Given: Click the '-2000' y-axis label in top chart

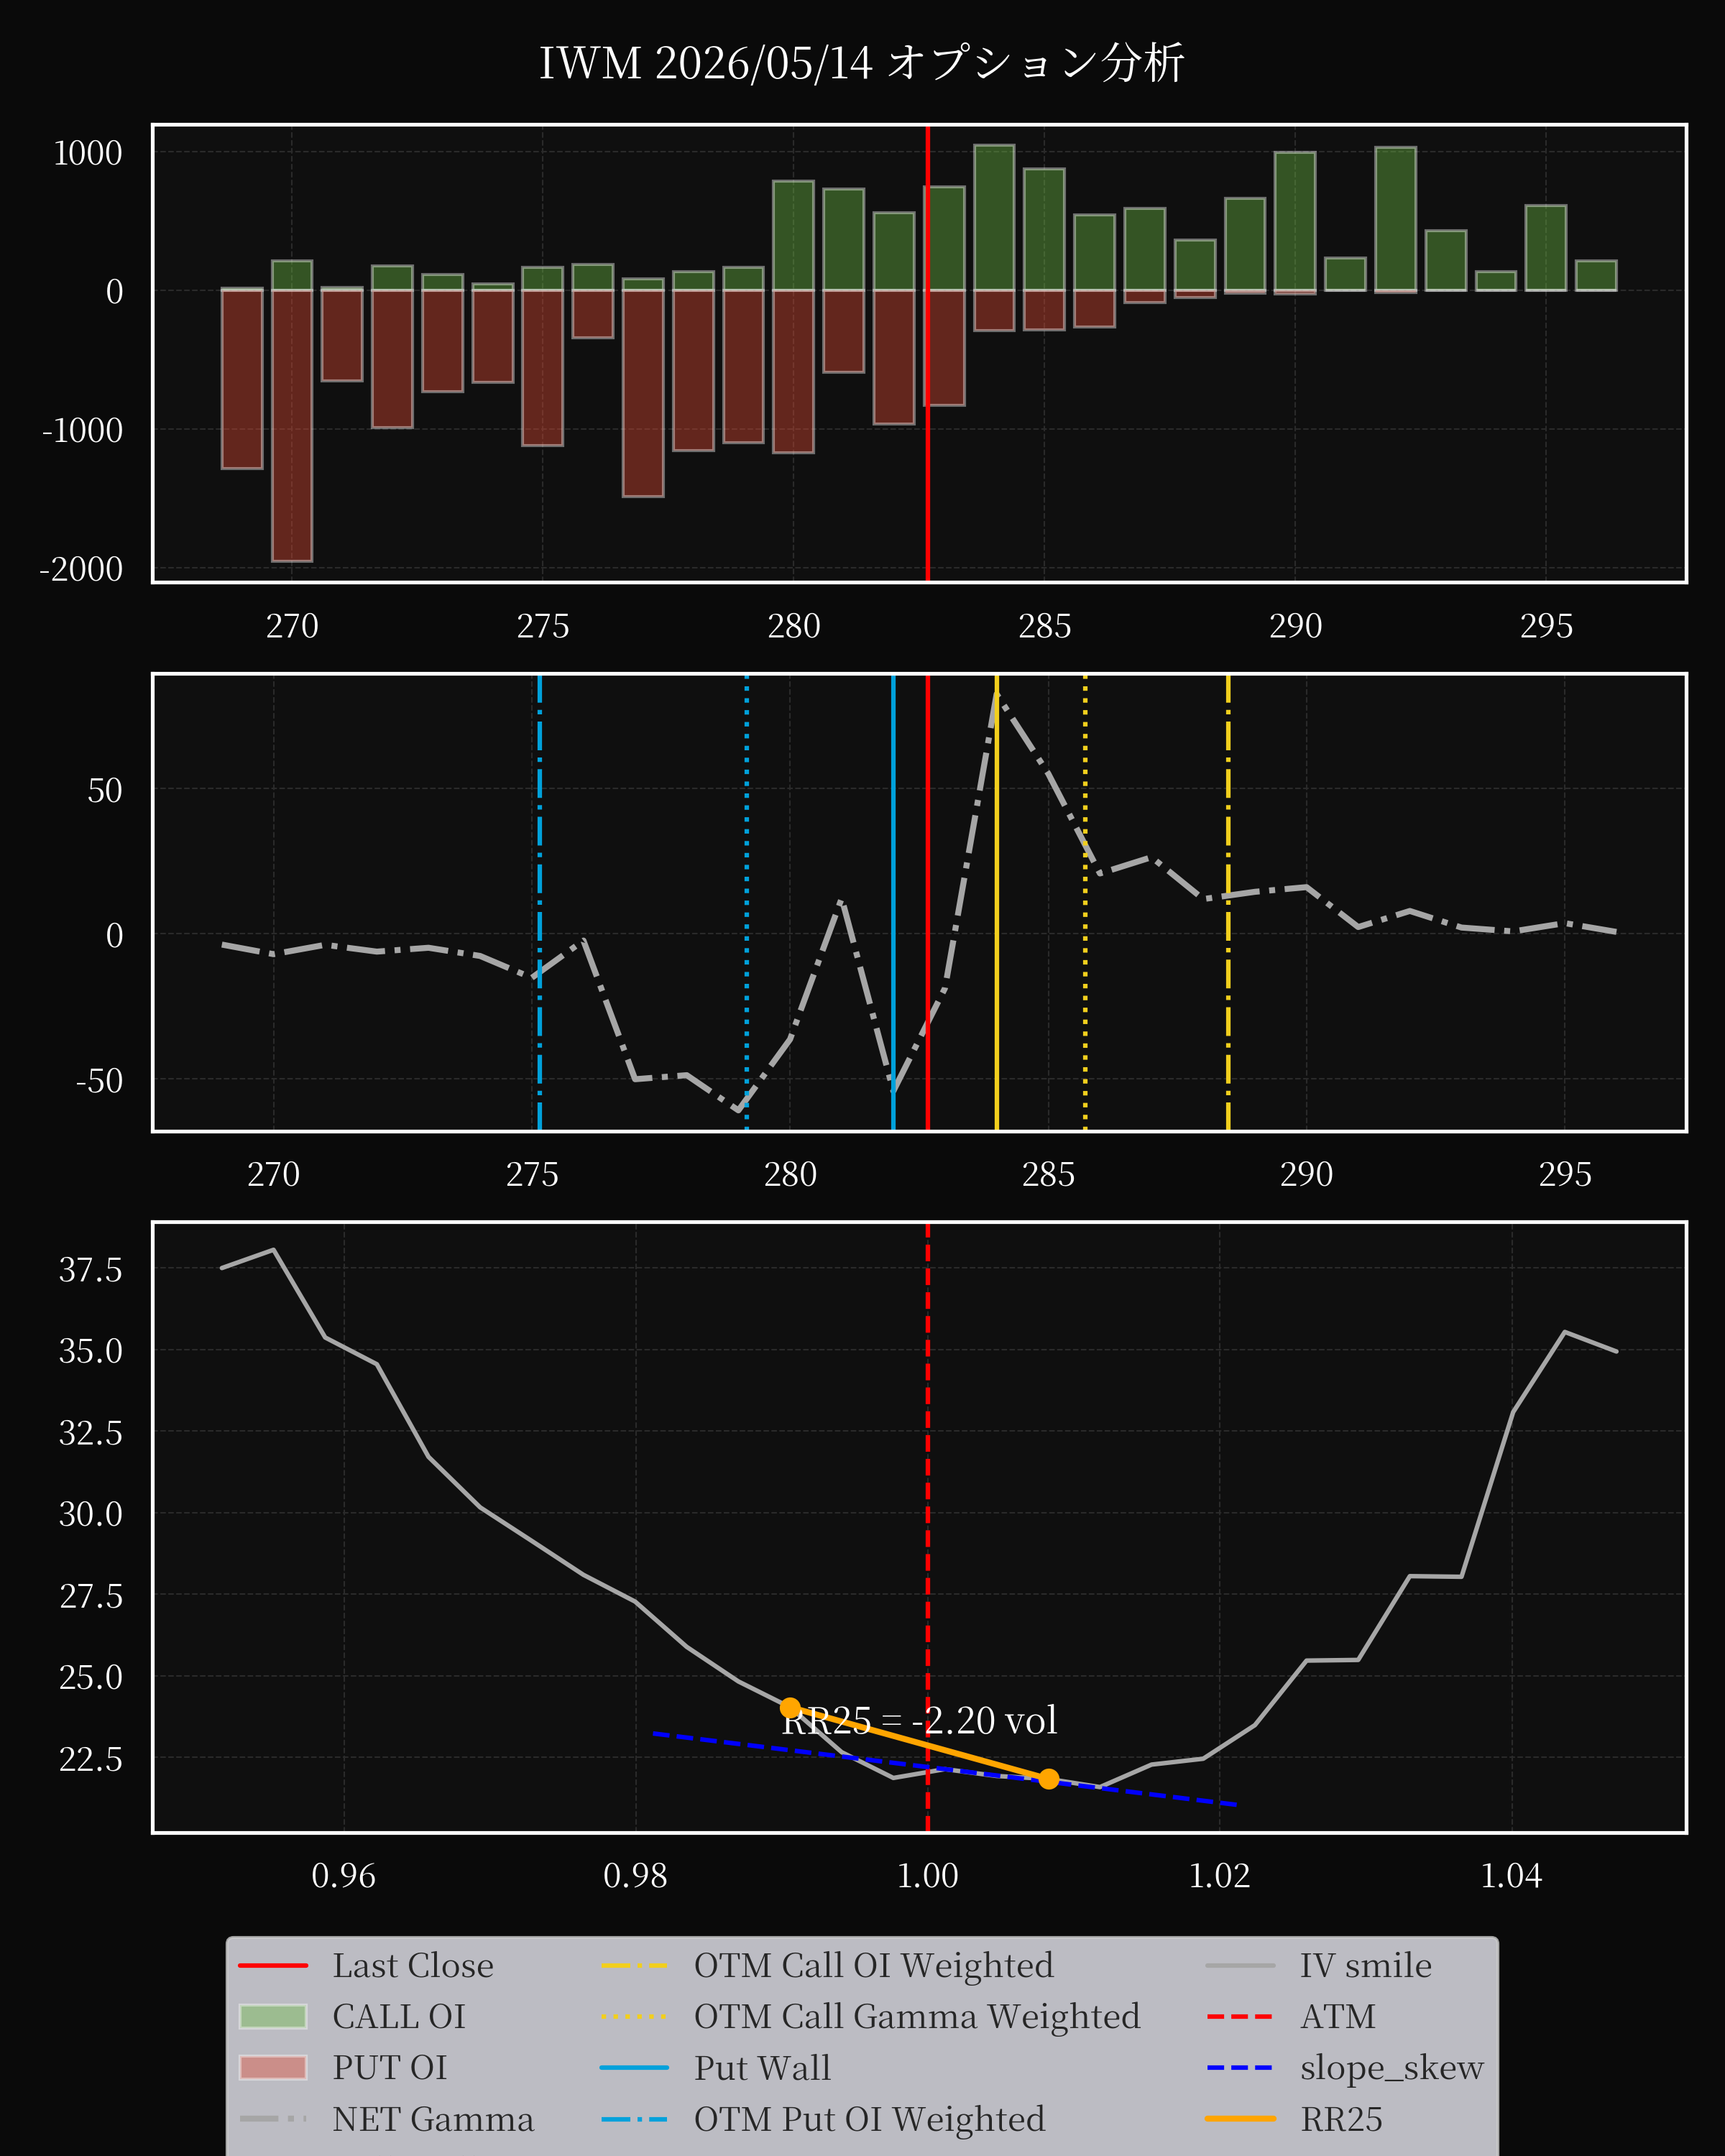Looking at the screenshot, I should click(81, 569).
